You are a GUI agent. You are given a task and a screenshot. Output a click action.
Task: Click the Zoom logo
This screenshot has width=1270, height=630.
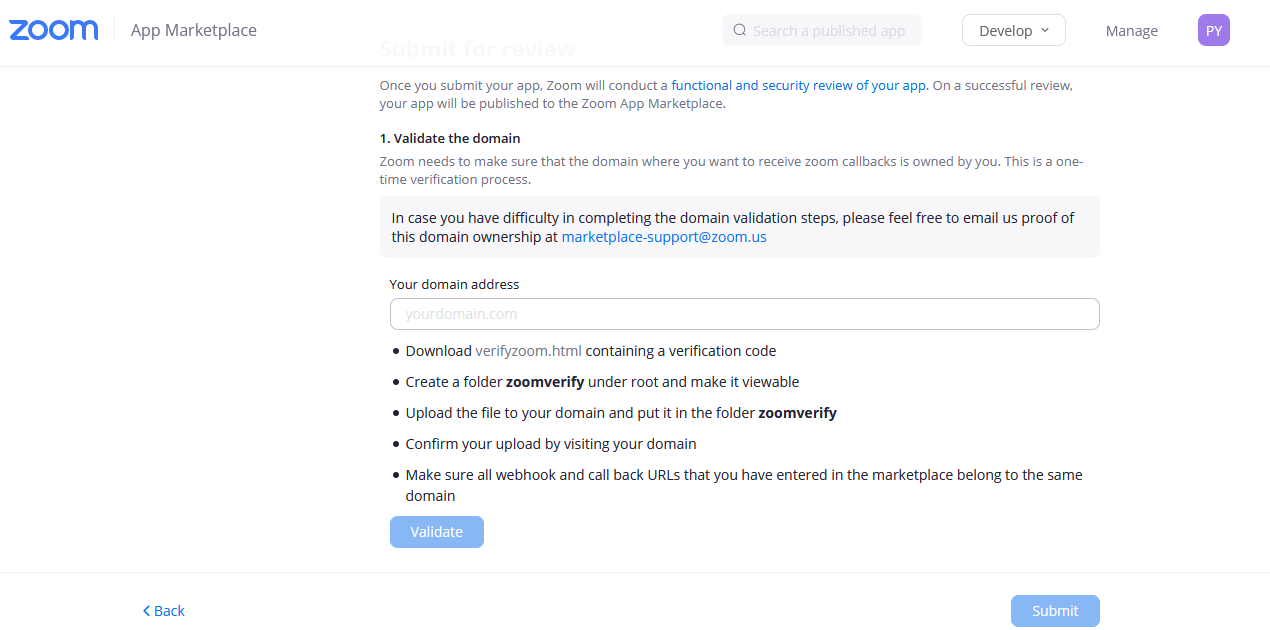pos(54,30)
